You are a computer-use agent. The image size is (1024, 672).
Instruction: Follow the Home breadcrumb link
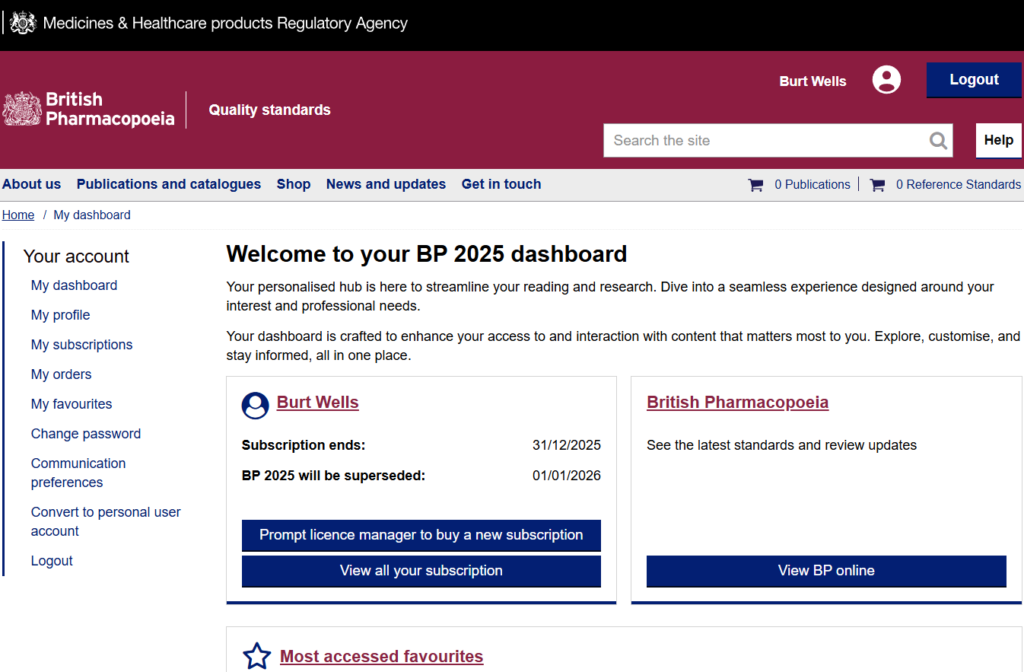tap(18, 215)
